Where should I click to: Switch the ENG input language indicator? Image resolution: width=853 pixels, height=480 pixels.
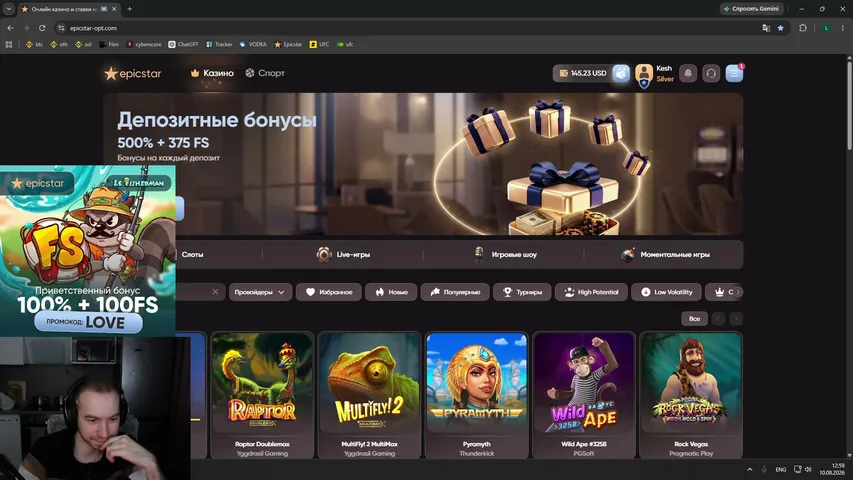tap(781, 469)
